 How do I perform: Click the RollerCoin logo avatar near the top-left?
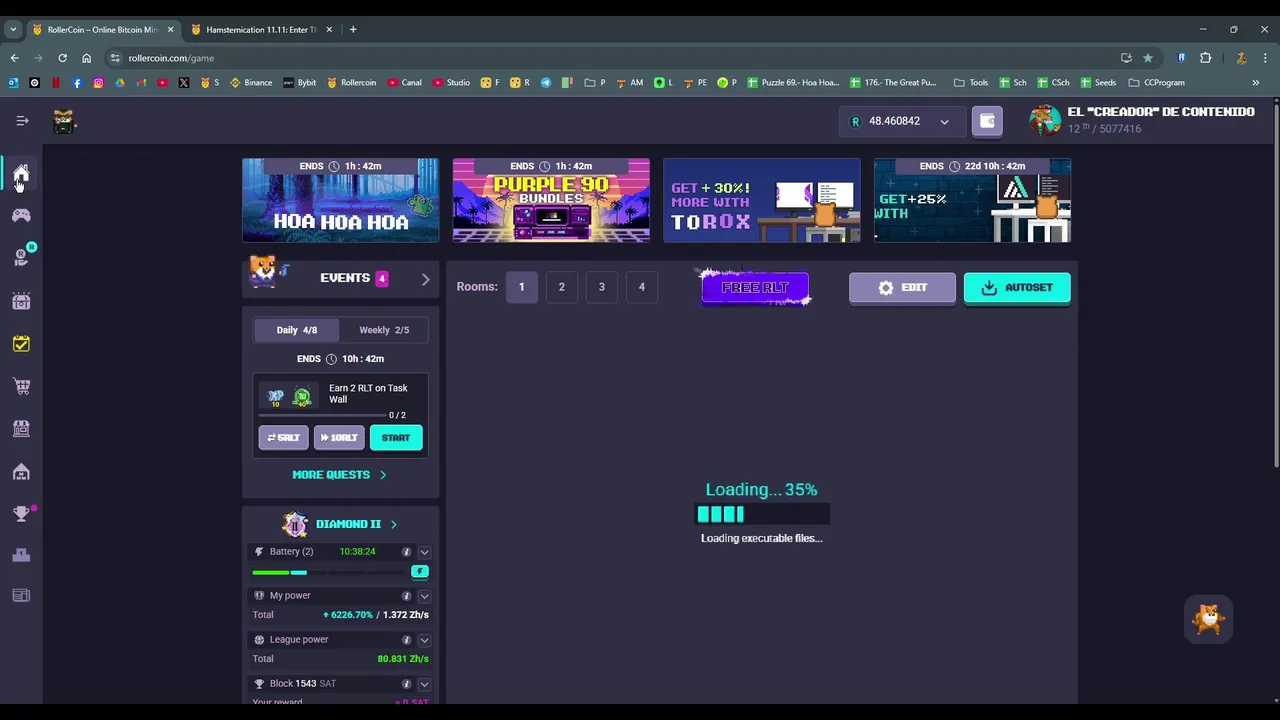point(64,122)
